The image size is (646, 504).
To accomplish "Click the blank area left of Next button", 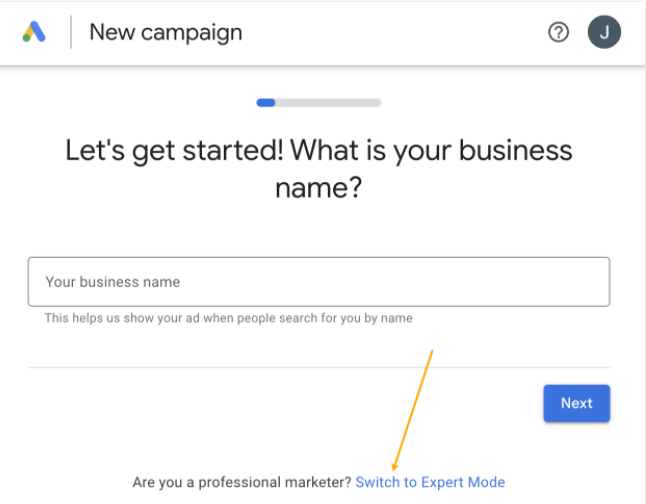I will coord(300,403).
